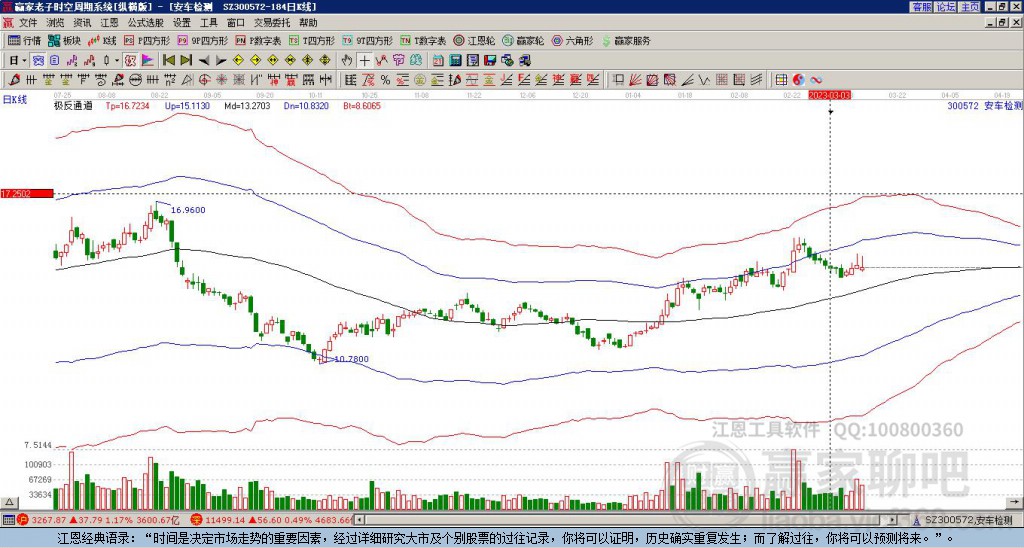Open the yin-yang Taiji tool icon
This screenshot has height=548, width=1024.
click(798, 80)
